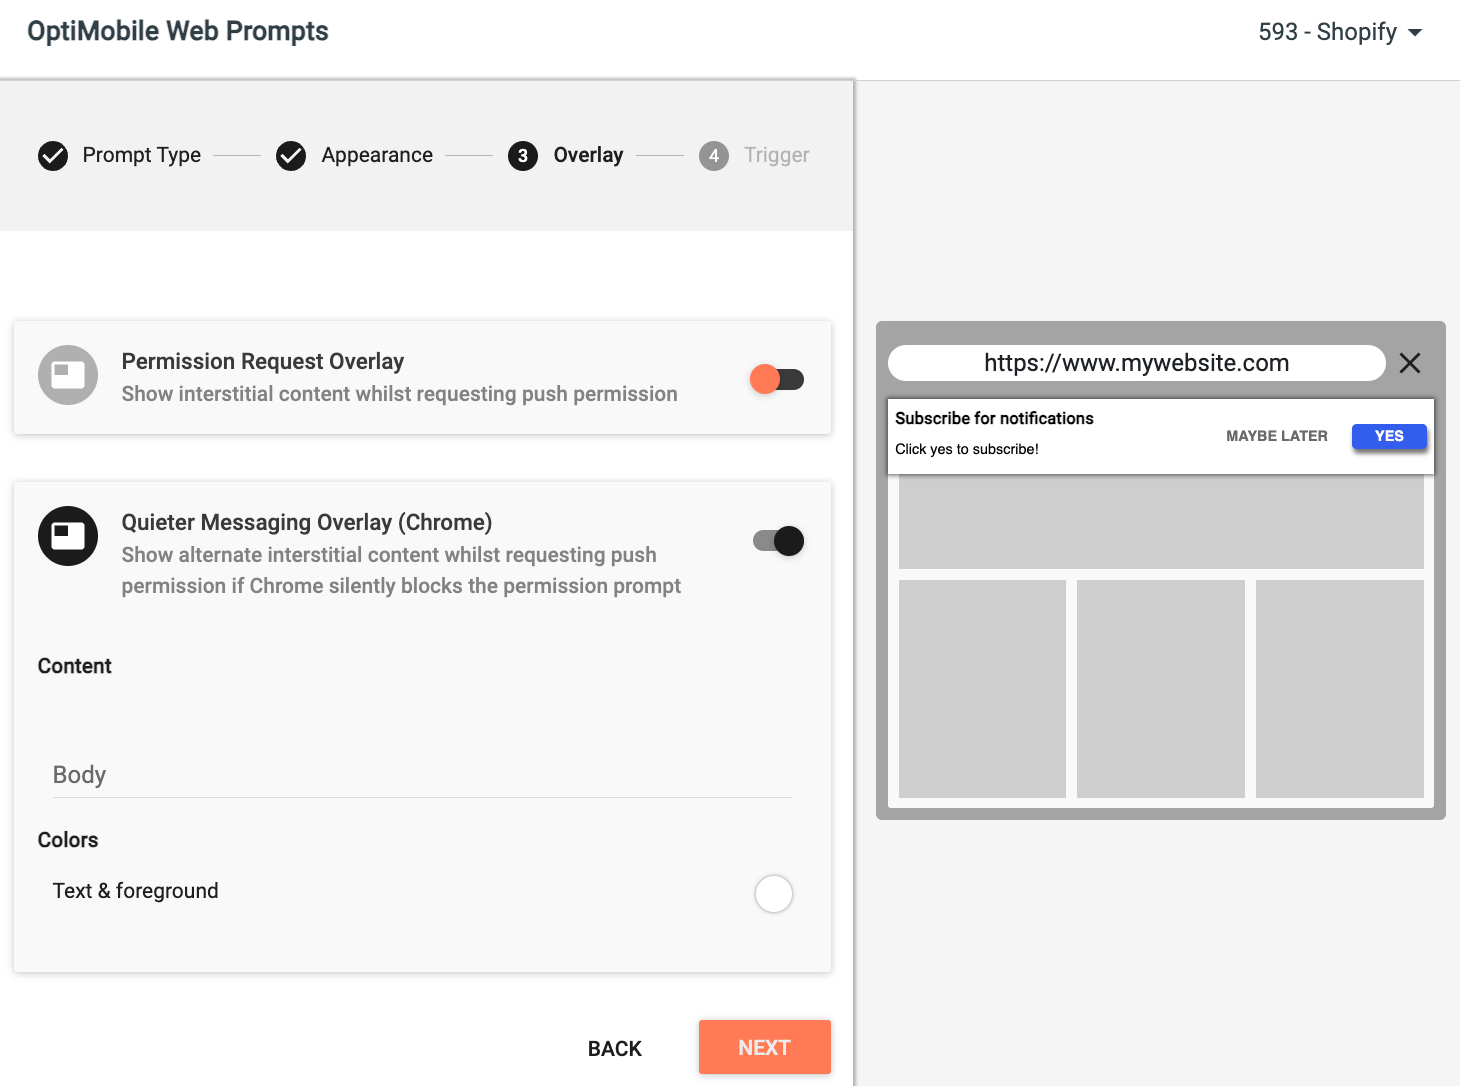
Task: Select the step 3 Overlay circle icon
Action: (523, 156)
